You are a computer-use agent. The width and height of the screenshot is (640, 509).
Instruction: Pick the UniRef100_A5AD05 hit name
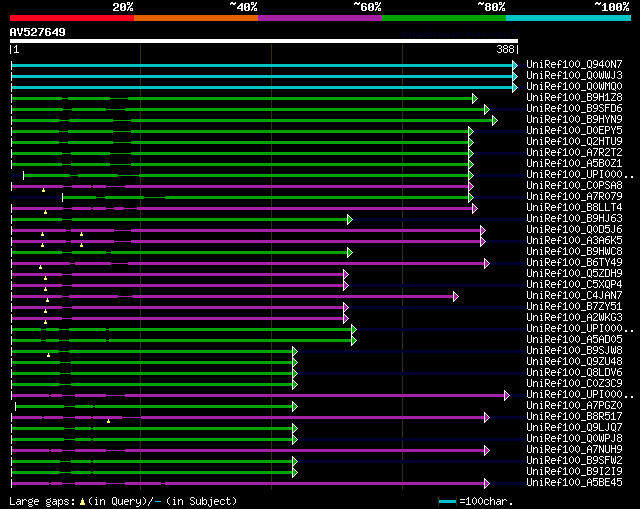(x=574, y=340)
